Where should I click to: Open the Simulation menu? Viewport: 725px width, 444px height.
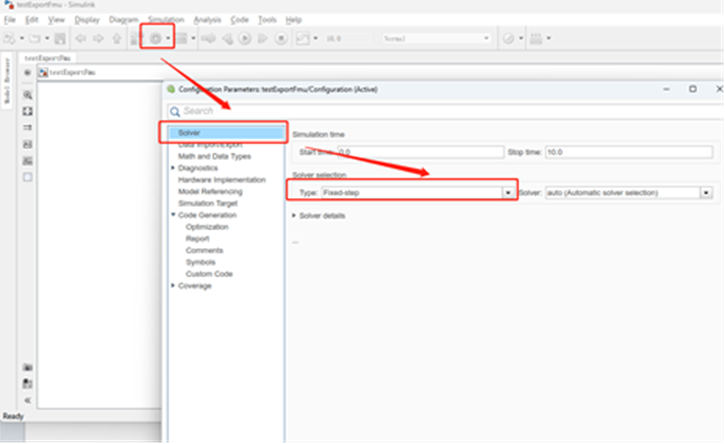[x=166, y=20]
